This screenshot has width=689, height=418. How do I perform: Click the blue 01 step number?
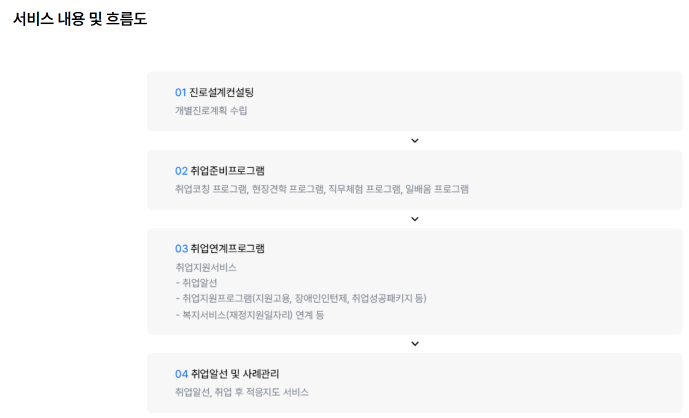[x=181, y=92]
